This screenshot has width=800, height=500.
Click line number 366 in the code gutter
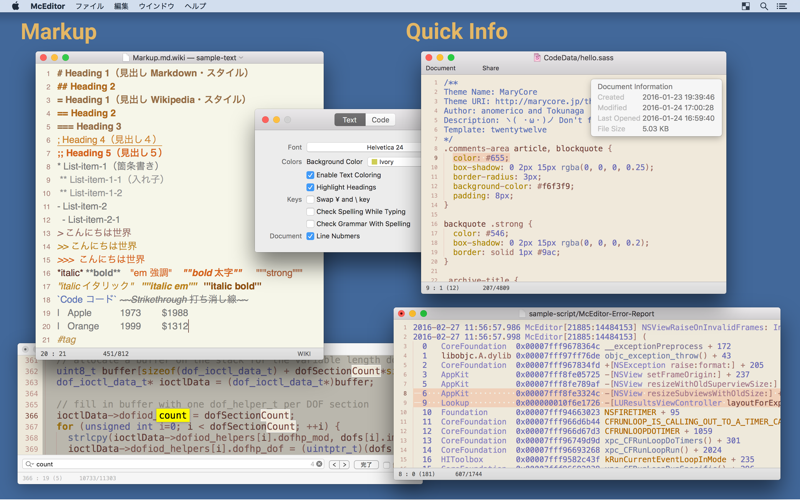coord(32,416)
